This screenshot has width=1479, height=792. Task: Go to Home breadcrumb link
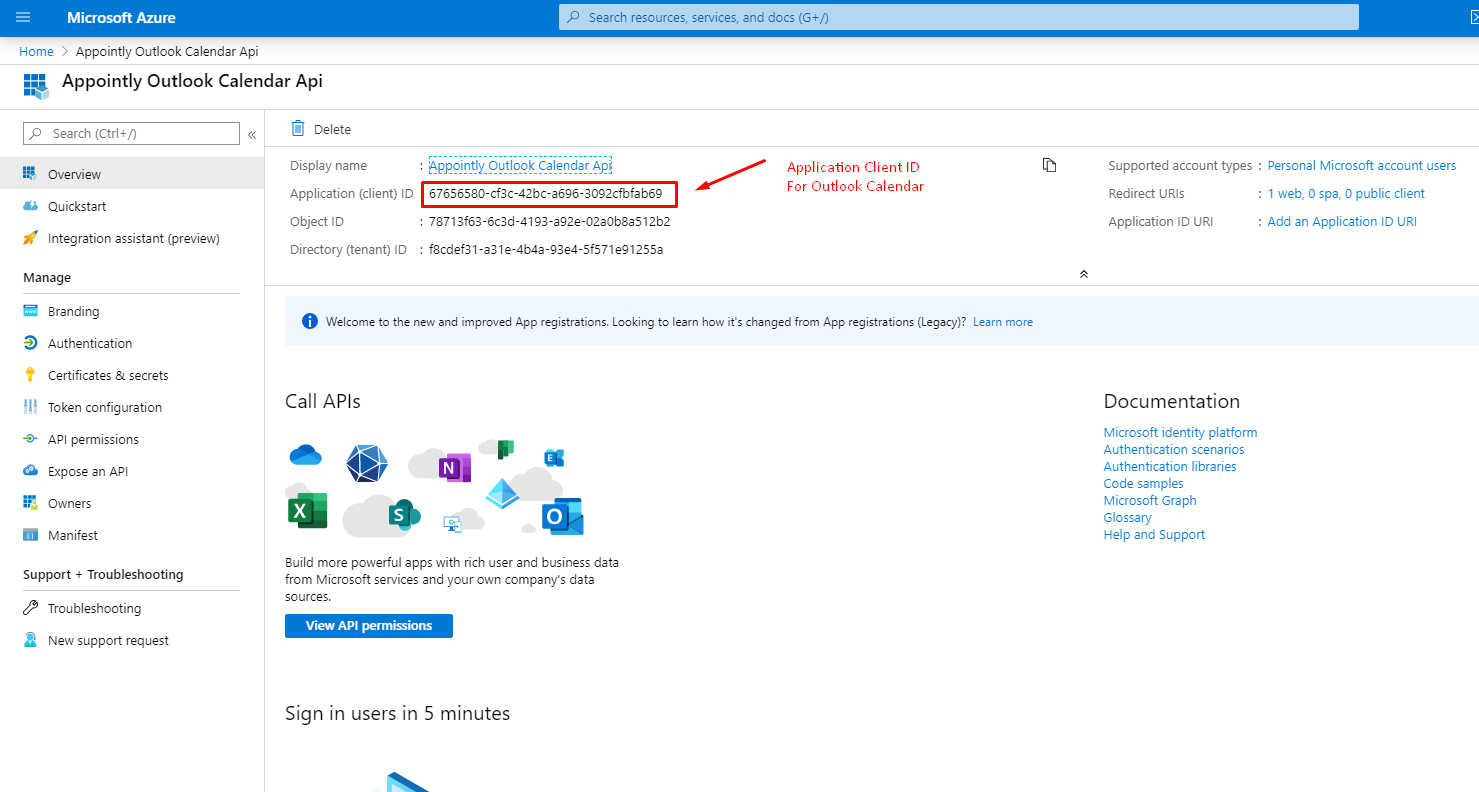coord(36,51)
